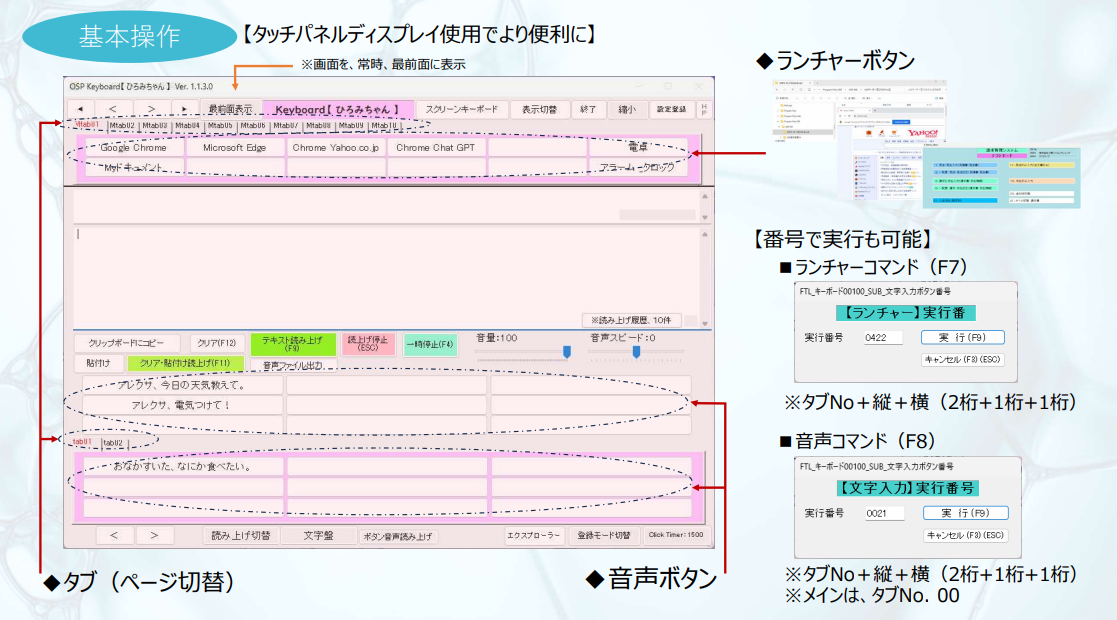Switch to the Mtab02 tab
This screenshot has width=1117, height=620.
coord(122,125)
